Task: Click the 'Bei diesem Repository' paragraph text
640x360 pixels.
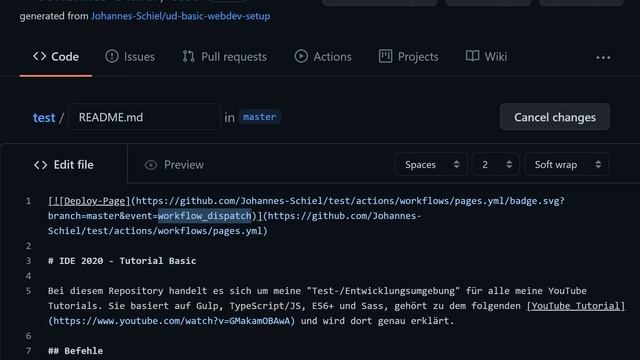Action: click(x=336, y=306)
